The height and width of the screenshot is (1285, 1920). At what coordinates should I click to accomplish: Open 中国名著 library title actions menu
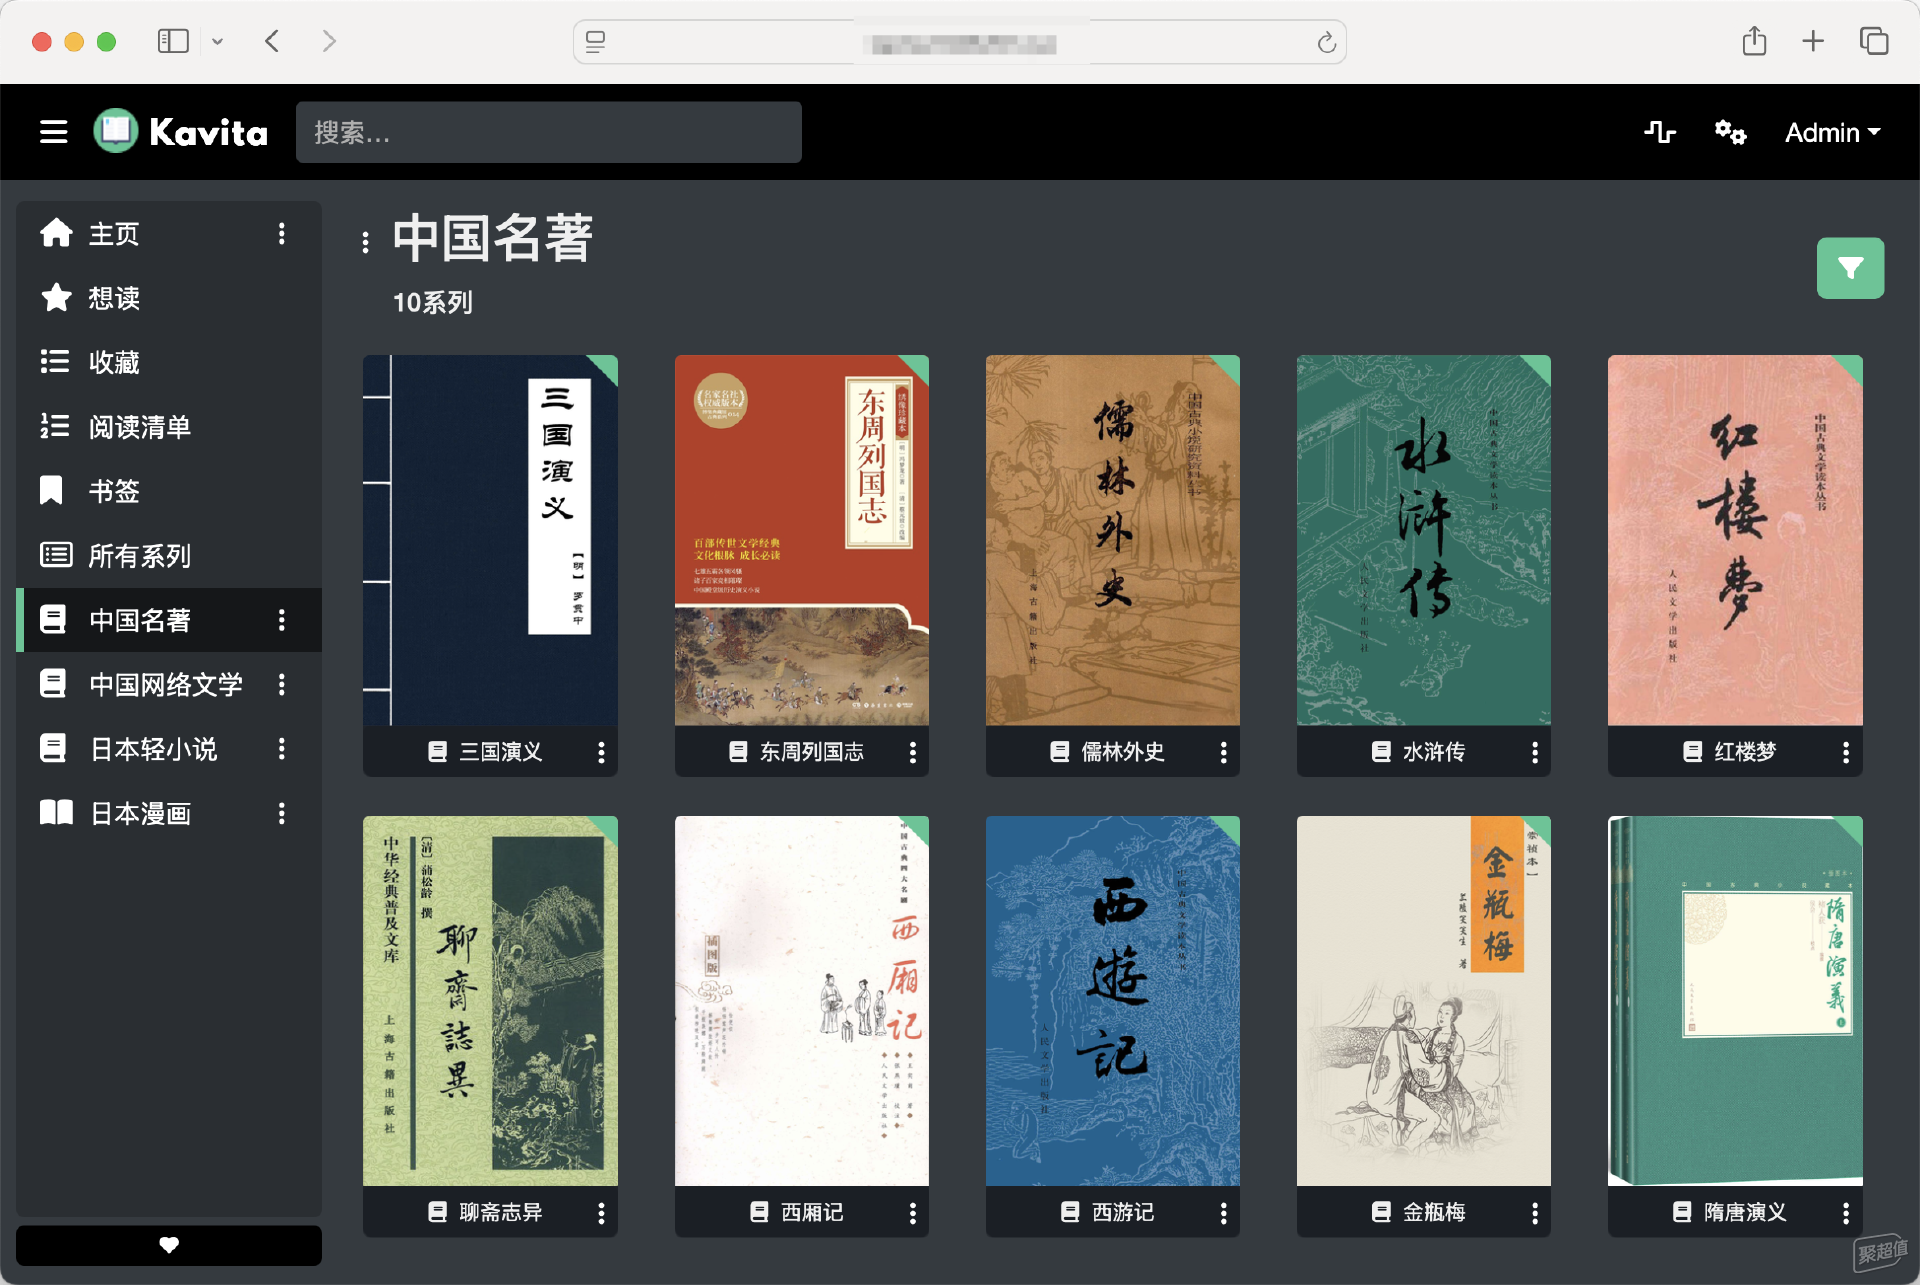coord(366,242)
